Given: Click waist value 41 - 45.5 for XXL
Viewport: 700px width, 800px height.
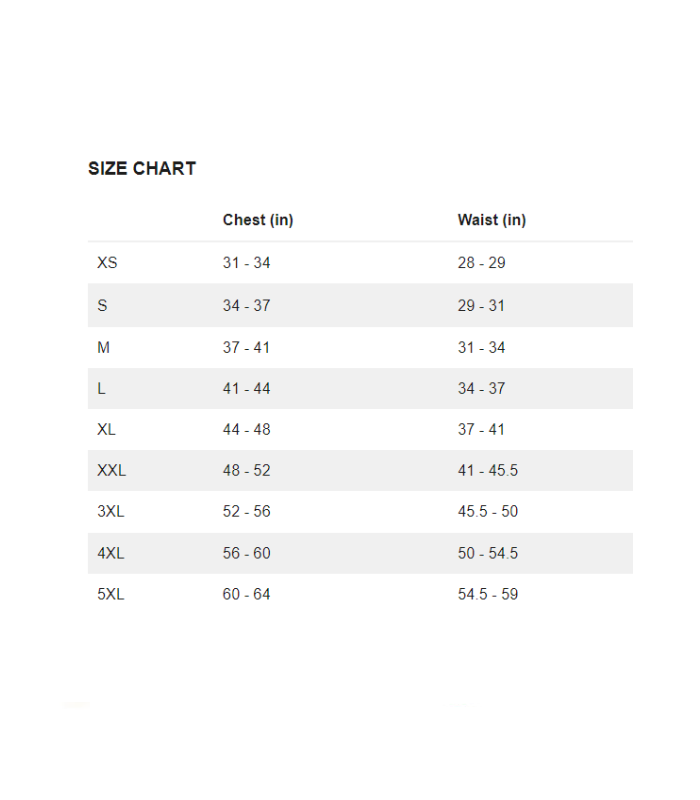Looking at the screenshot, I should point(488,471).
